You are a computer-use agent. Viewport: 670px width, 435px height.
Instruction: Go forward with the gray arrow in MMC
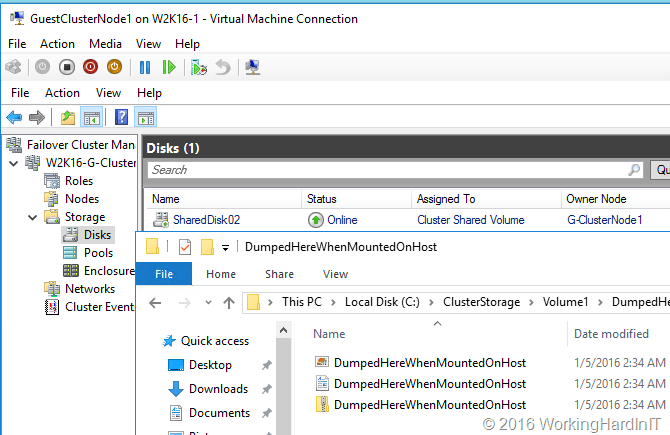37,117
